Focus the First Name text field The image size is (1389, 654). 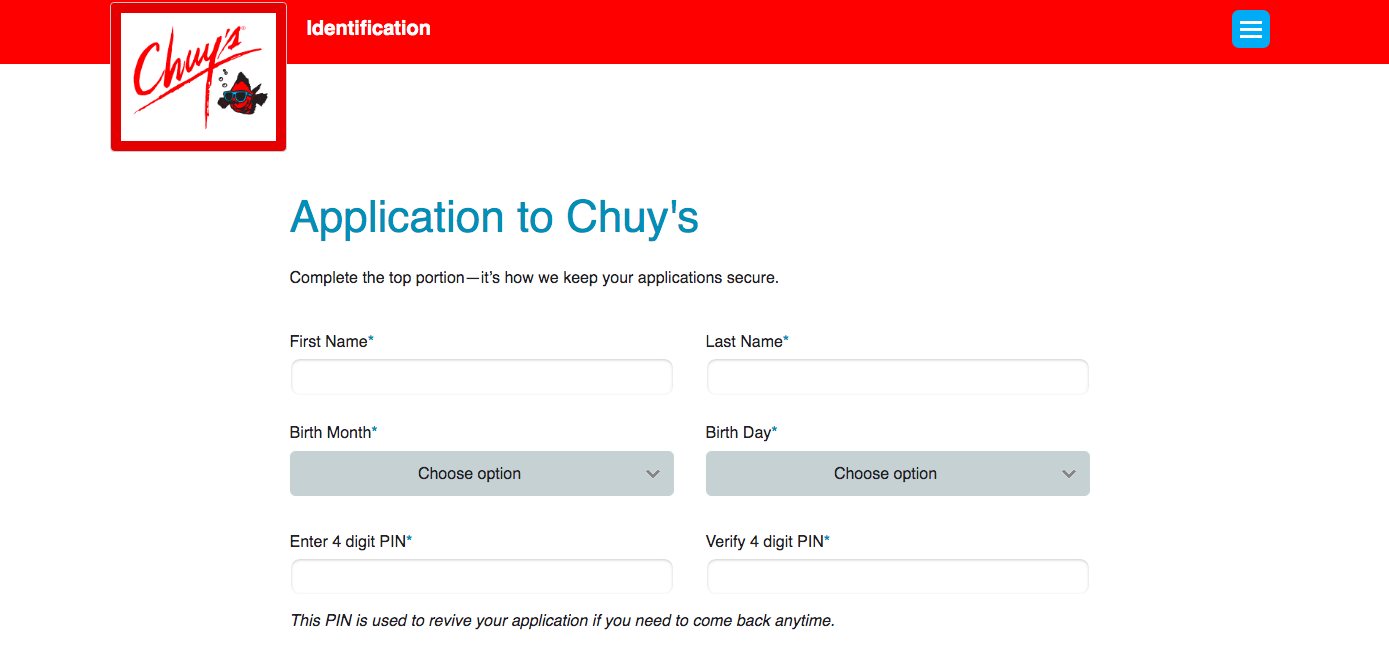coord(481,378)
